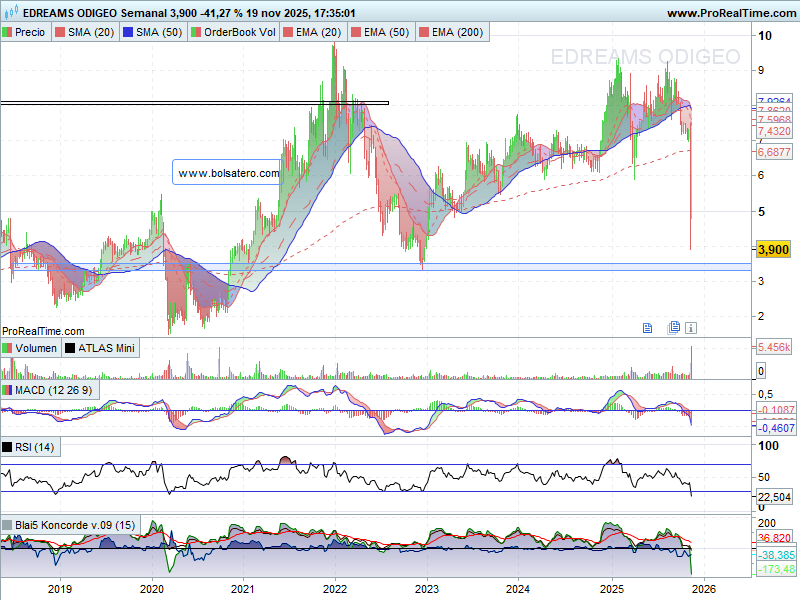Screen dimensions: 800x600
Task: Toggle the SMA (20) indicator label
Action: pos(90,33)
